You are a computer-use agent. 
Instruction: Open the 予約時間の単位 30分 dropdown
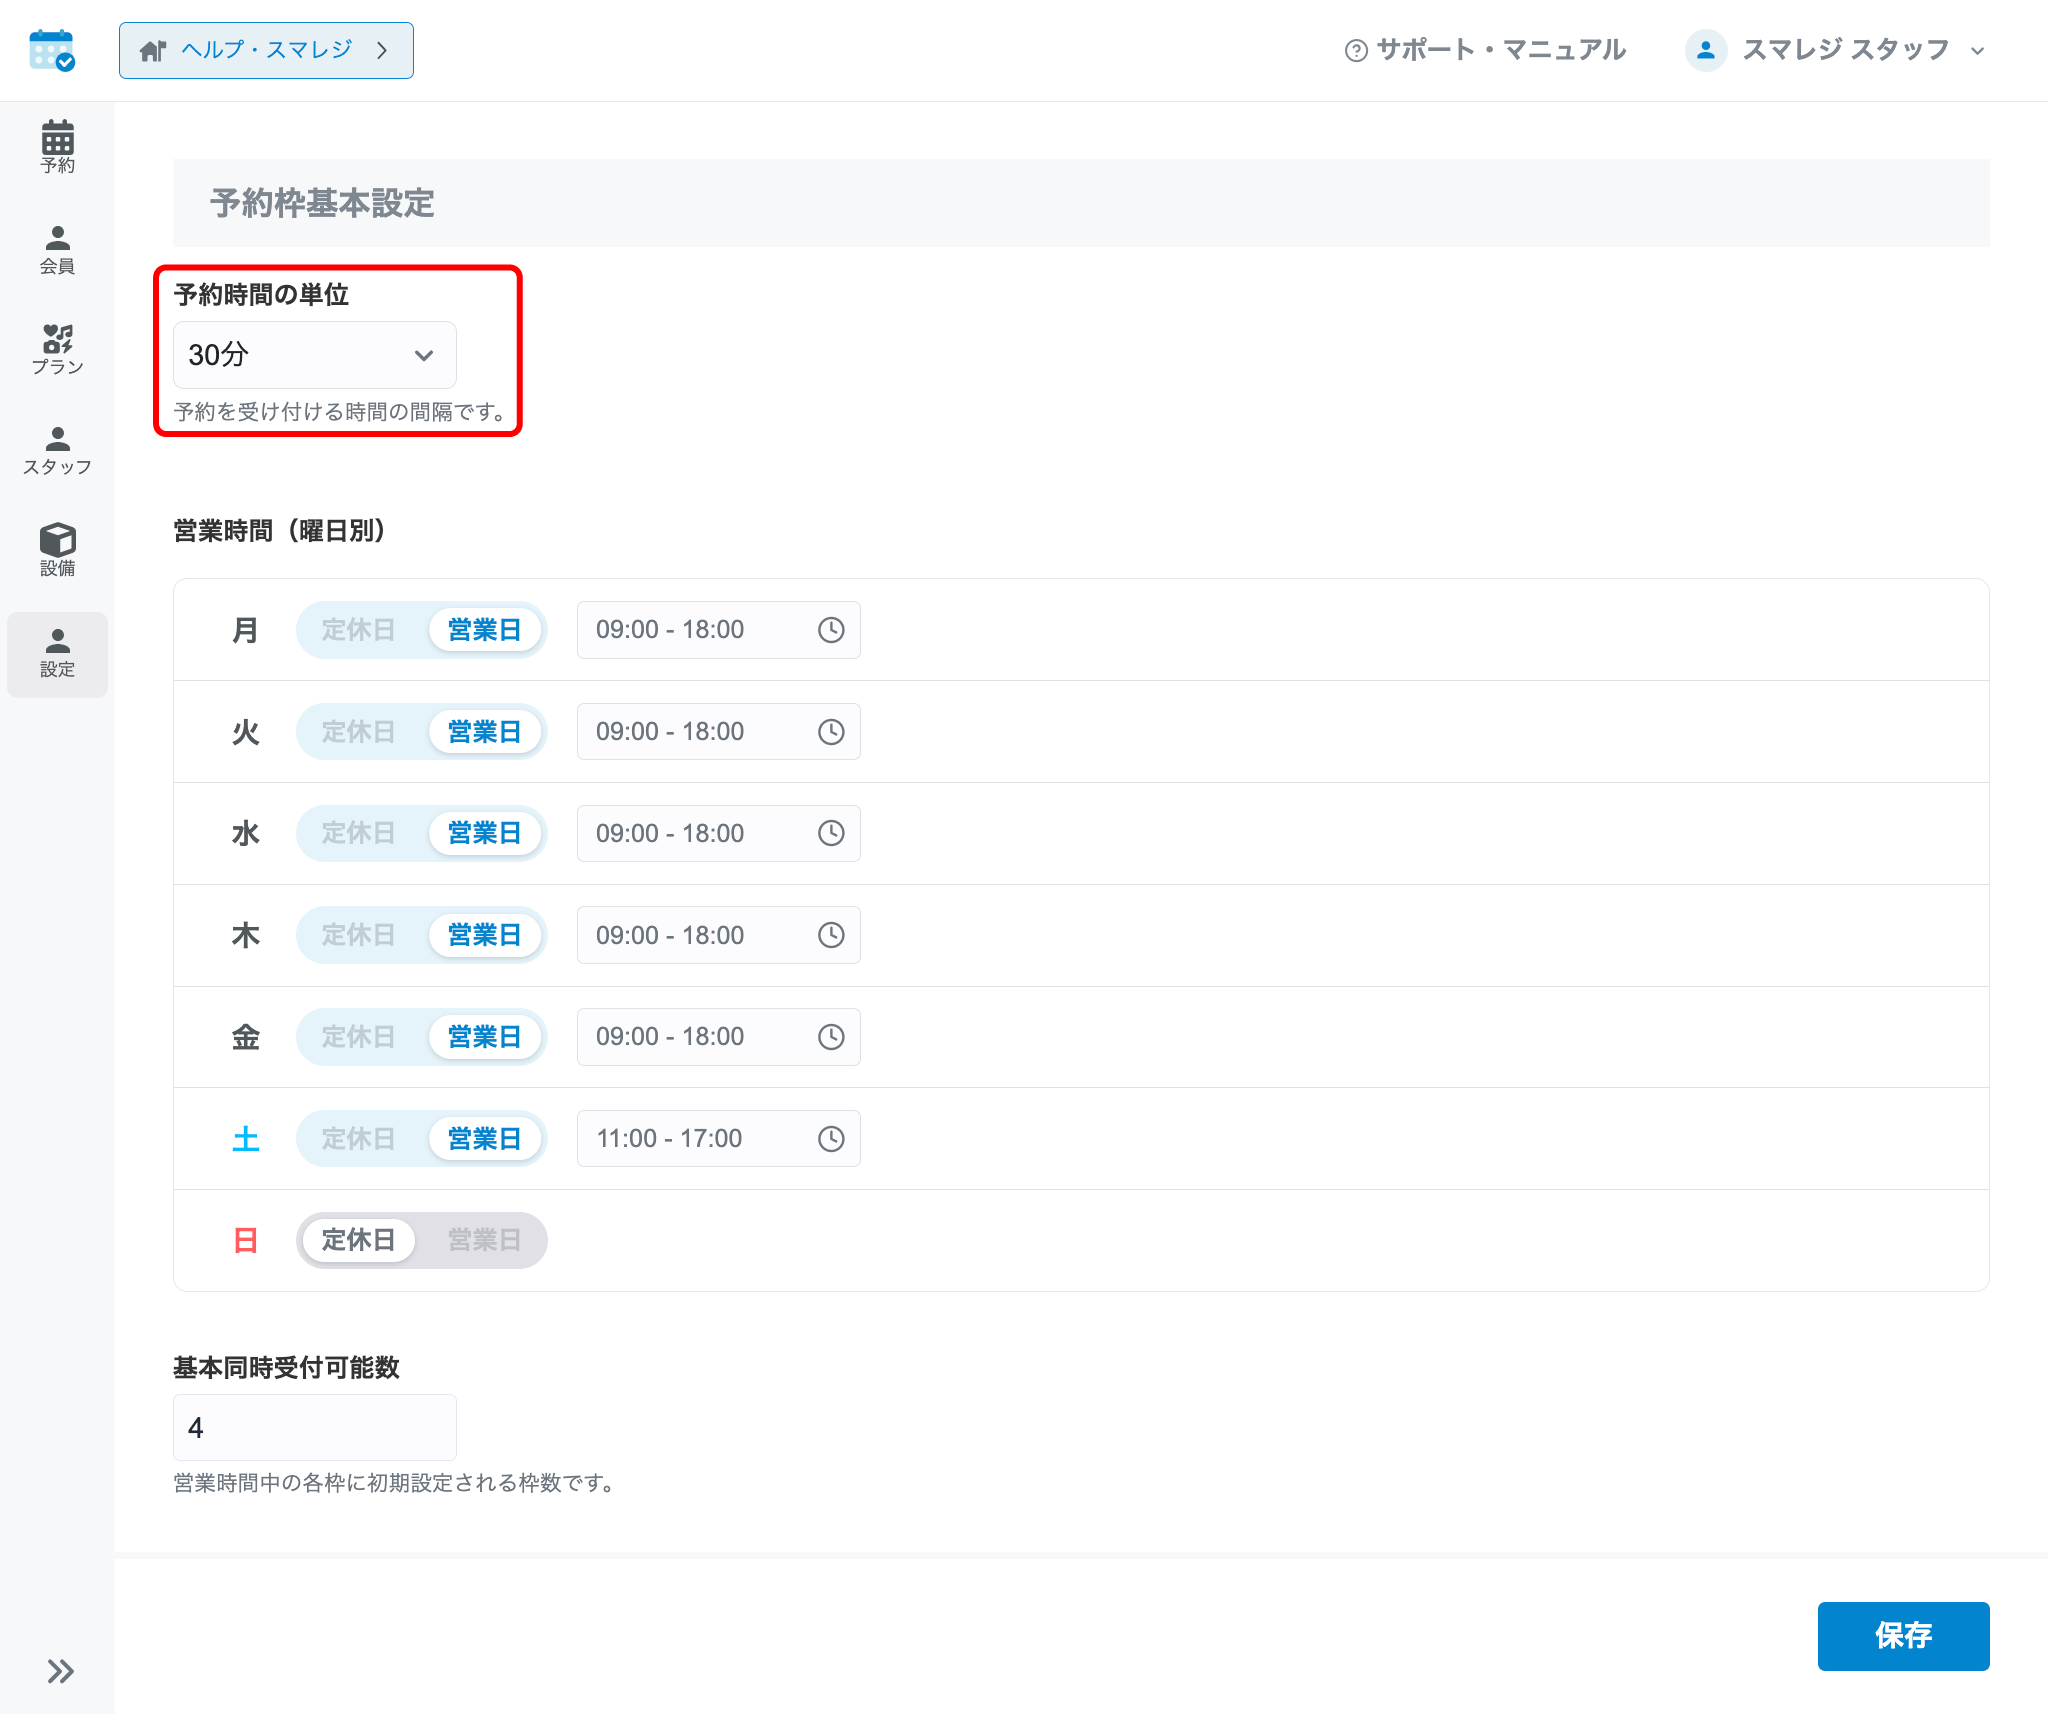click(315, 355)
